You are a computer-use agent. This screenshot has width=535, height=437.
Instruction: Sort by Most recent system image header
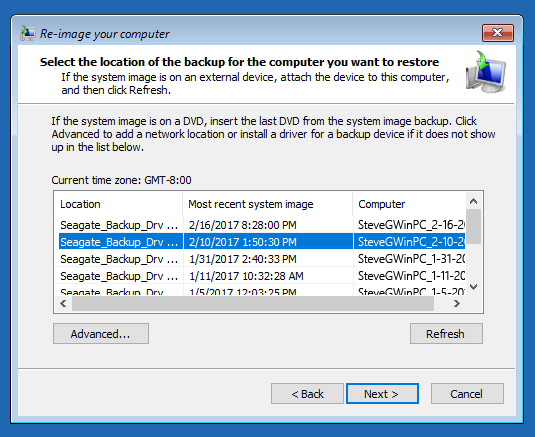tap(268, 204)
